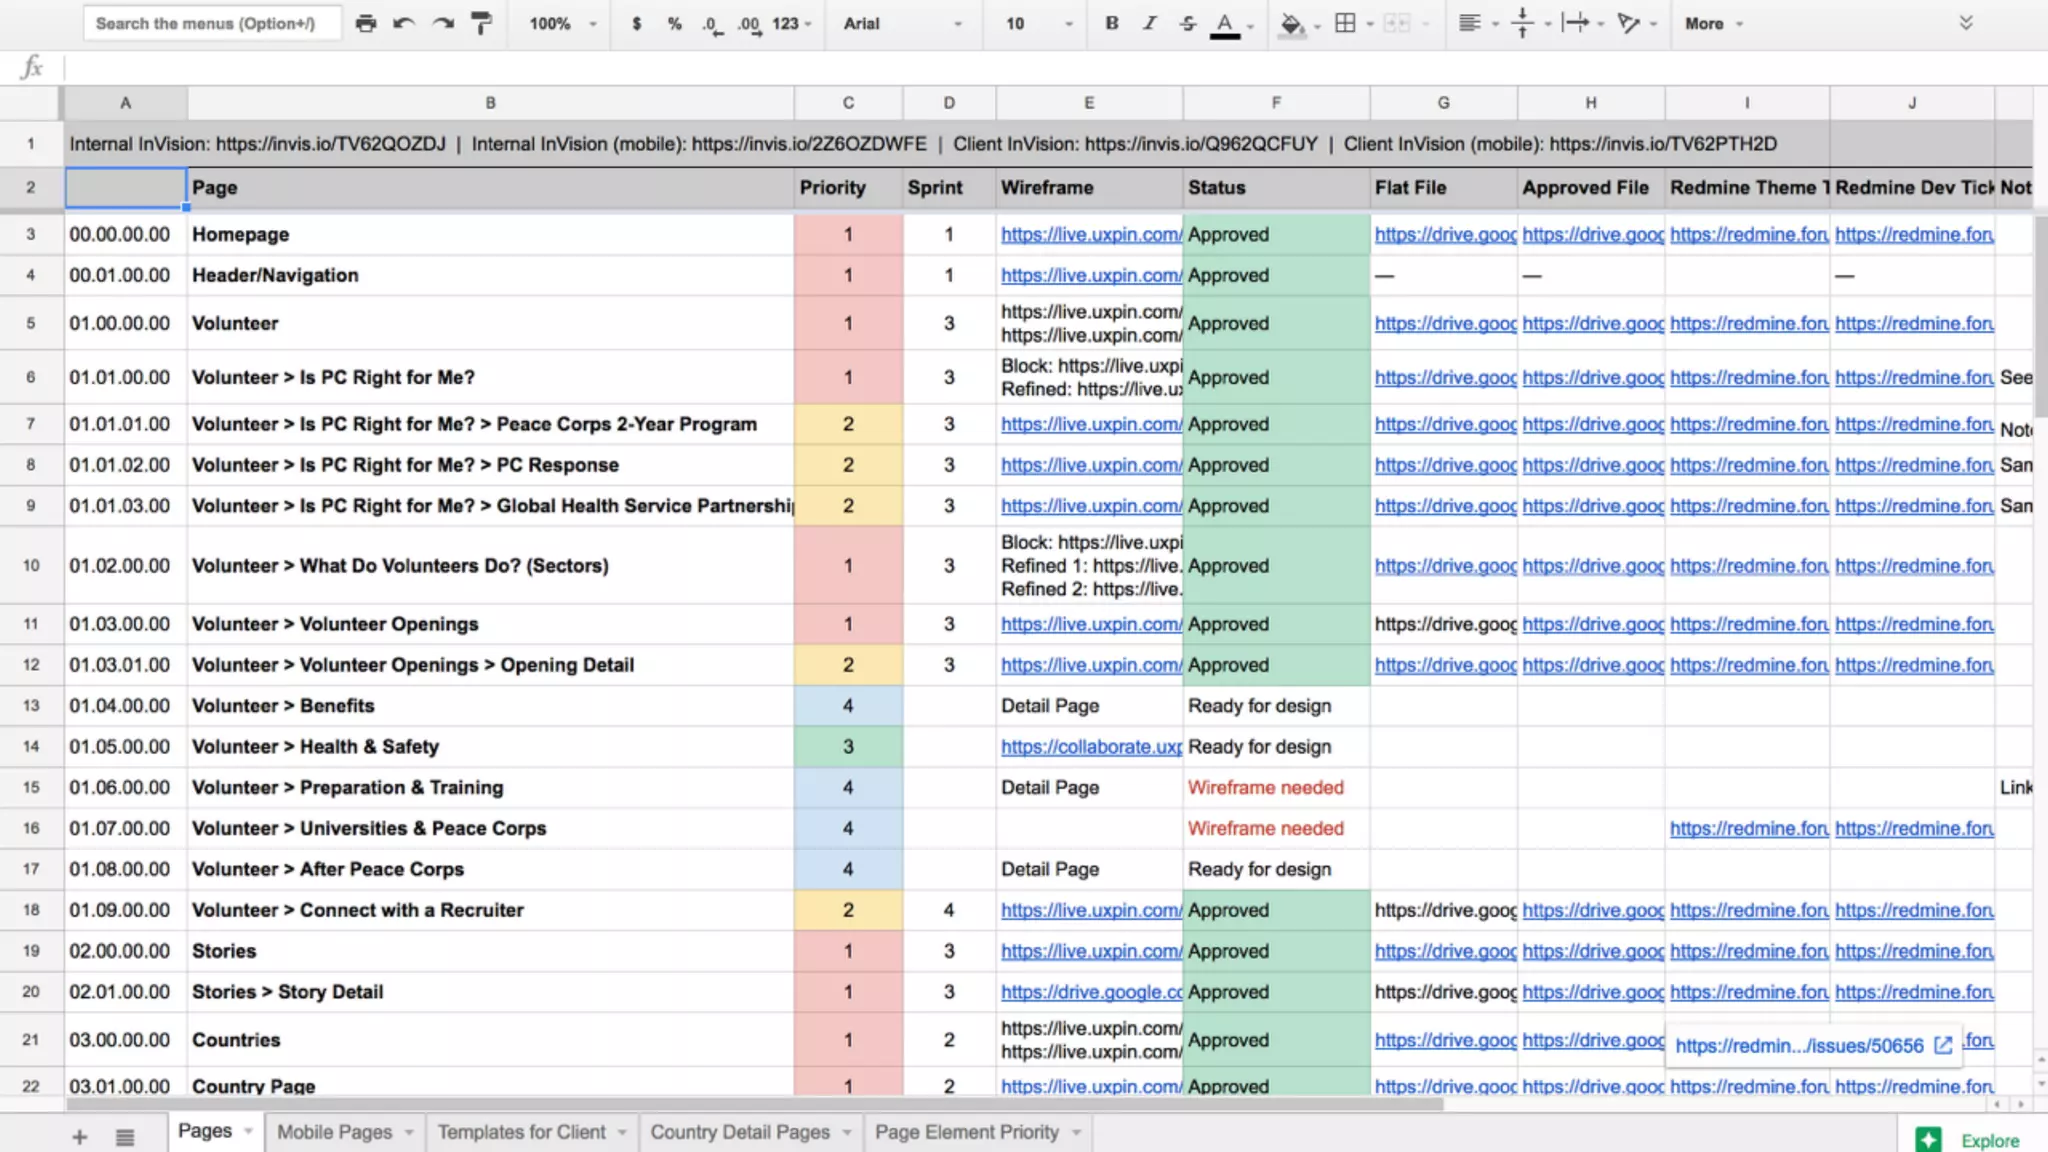
Task: Open the borders tool
Action: pos(1345,23)
